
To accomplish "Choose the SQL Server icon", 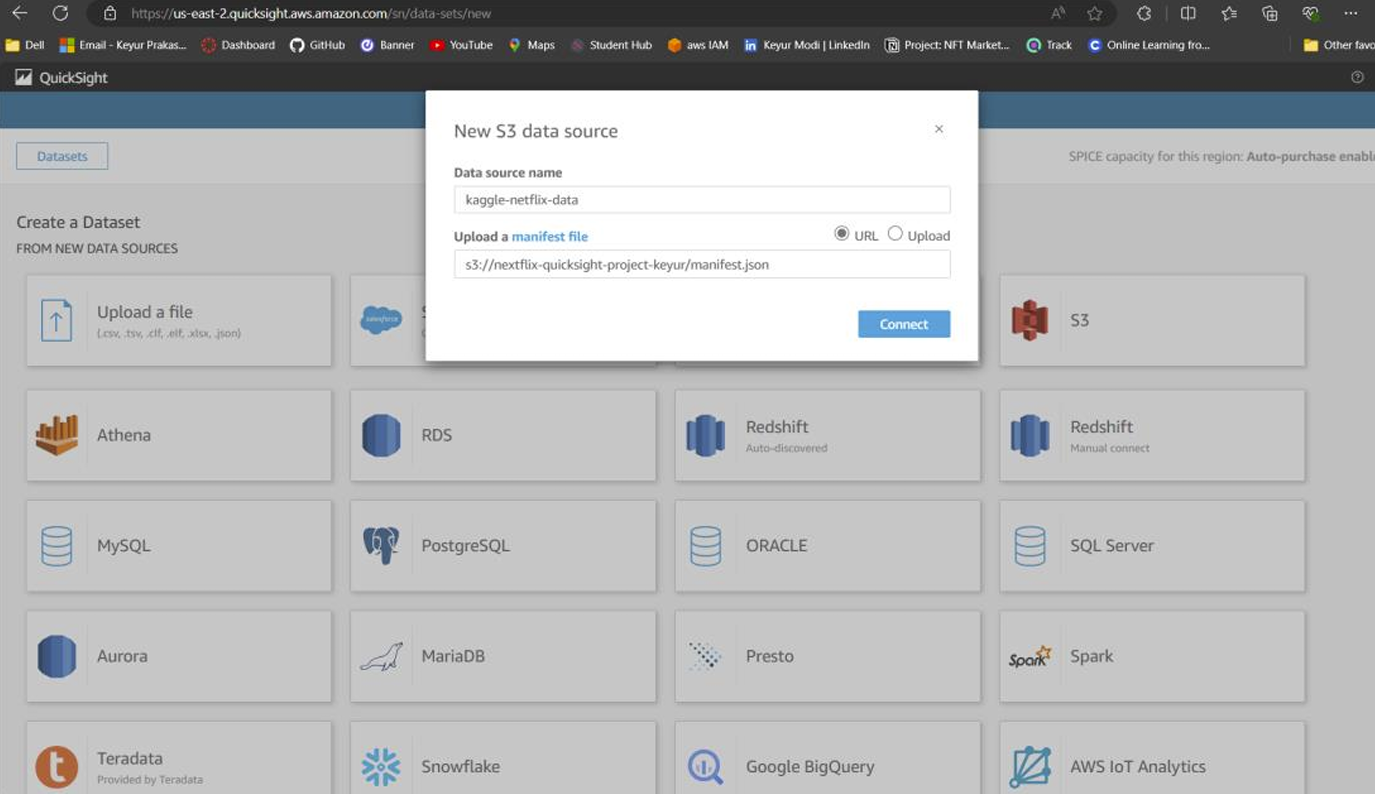I will click(x=1030, y=546).
